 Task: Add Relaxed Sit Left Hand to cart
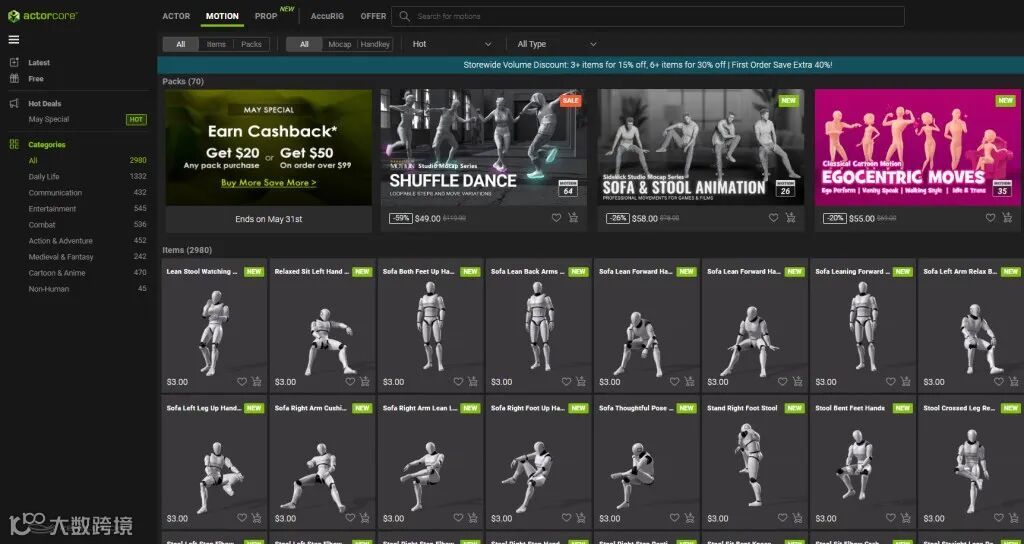365,381
